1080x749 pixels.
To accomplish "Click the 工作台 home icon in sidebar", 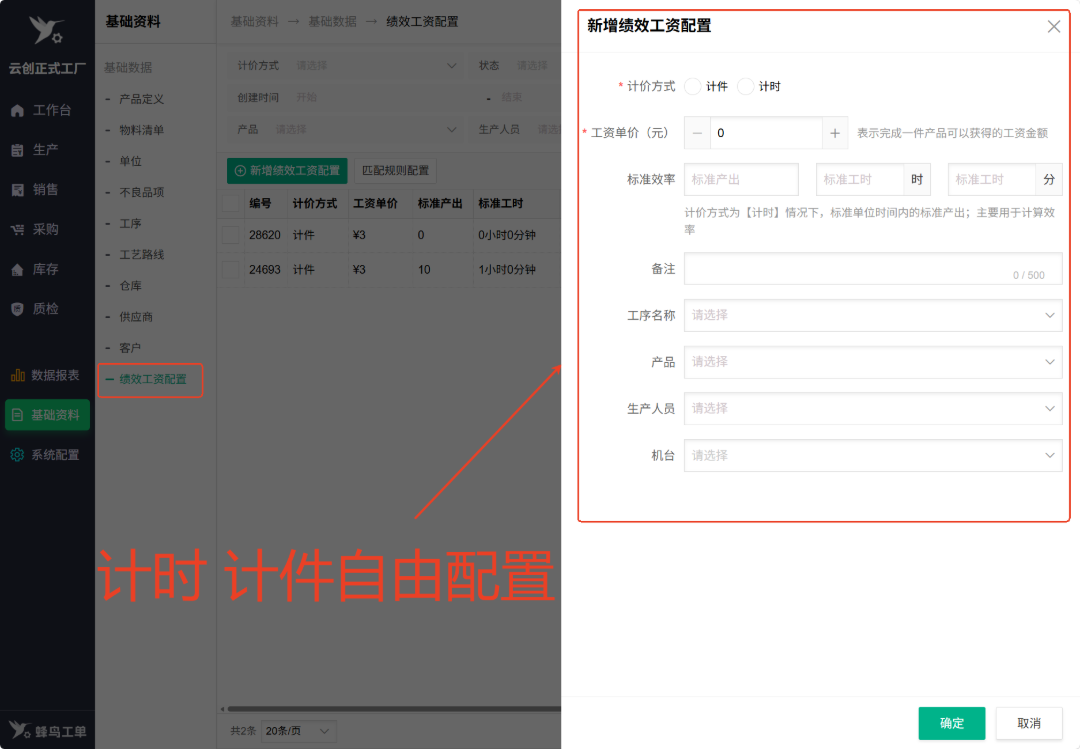I will coord(18,110).
